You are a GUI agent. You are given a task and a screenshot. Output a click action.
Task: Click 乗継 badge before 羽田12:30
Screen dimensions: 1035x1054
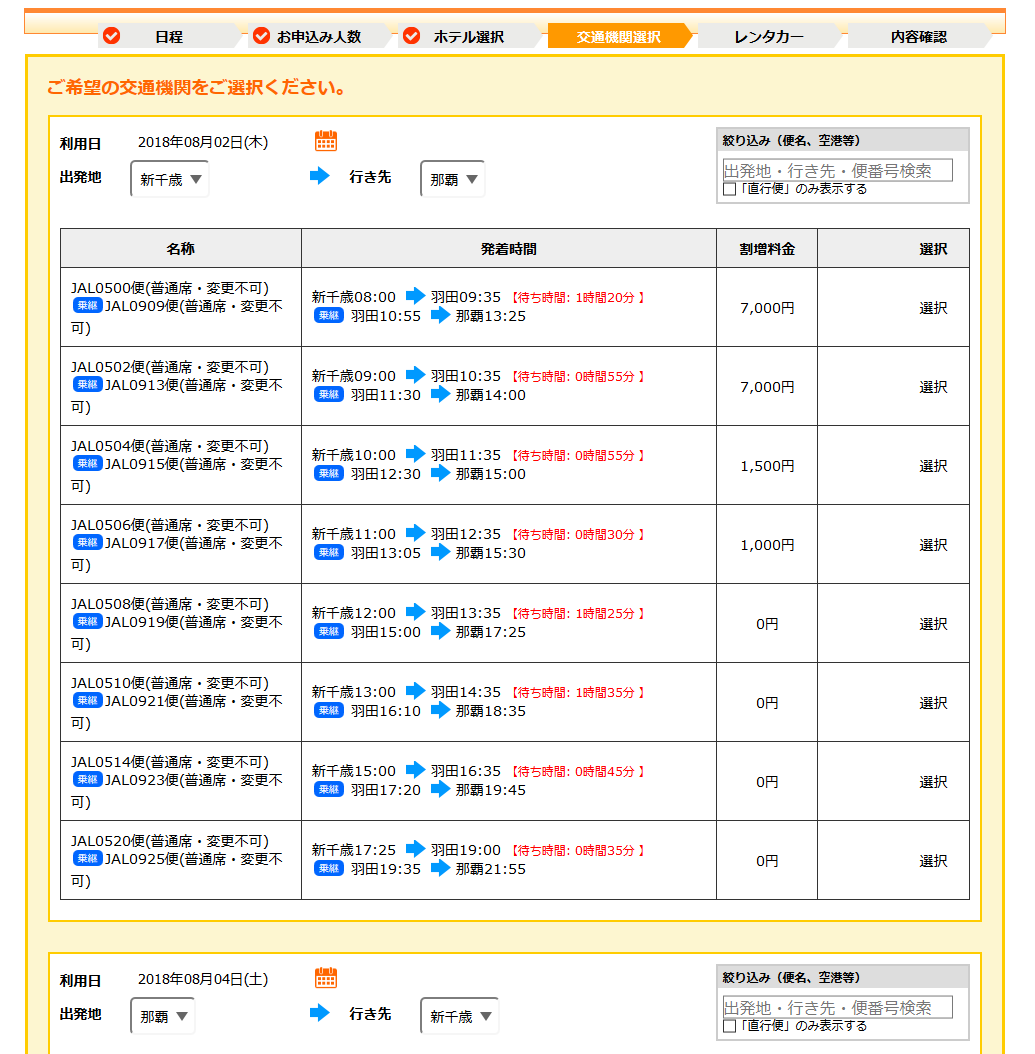tap(329, 474)
